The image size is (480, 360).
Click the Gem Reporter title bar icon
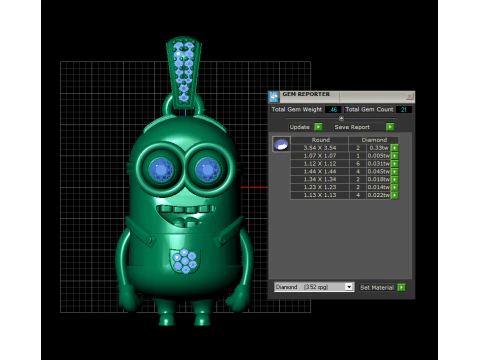pyautogui.click(x=274, y=97)
